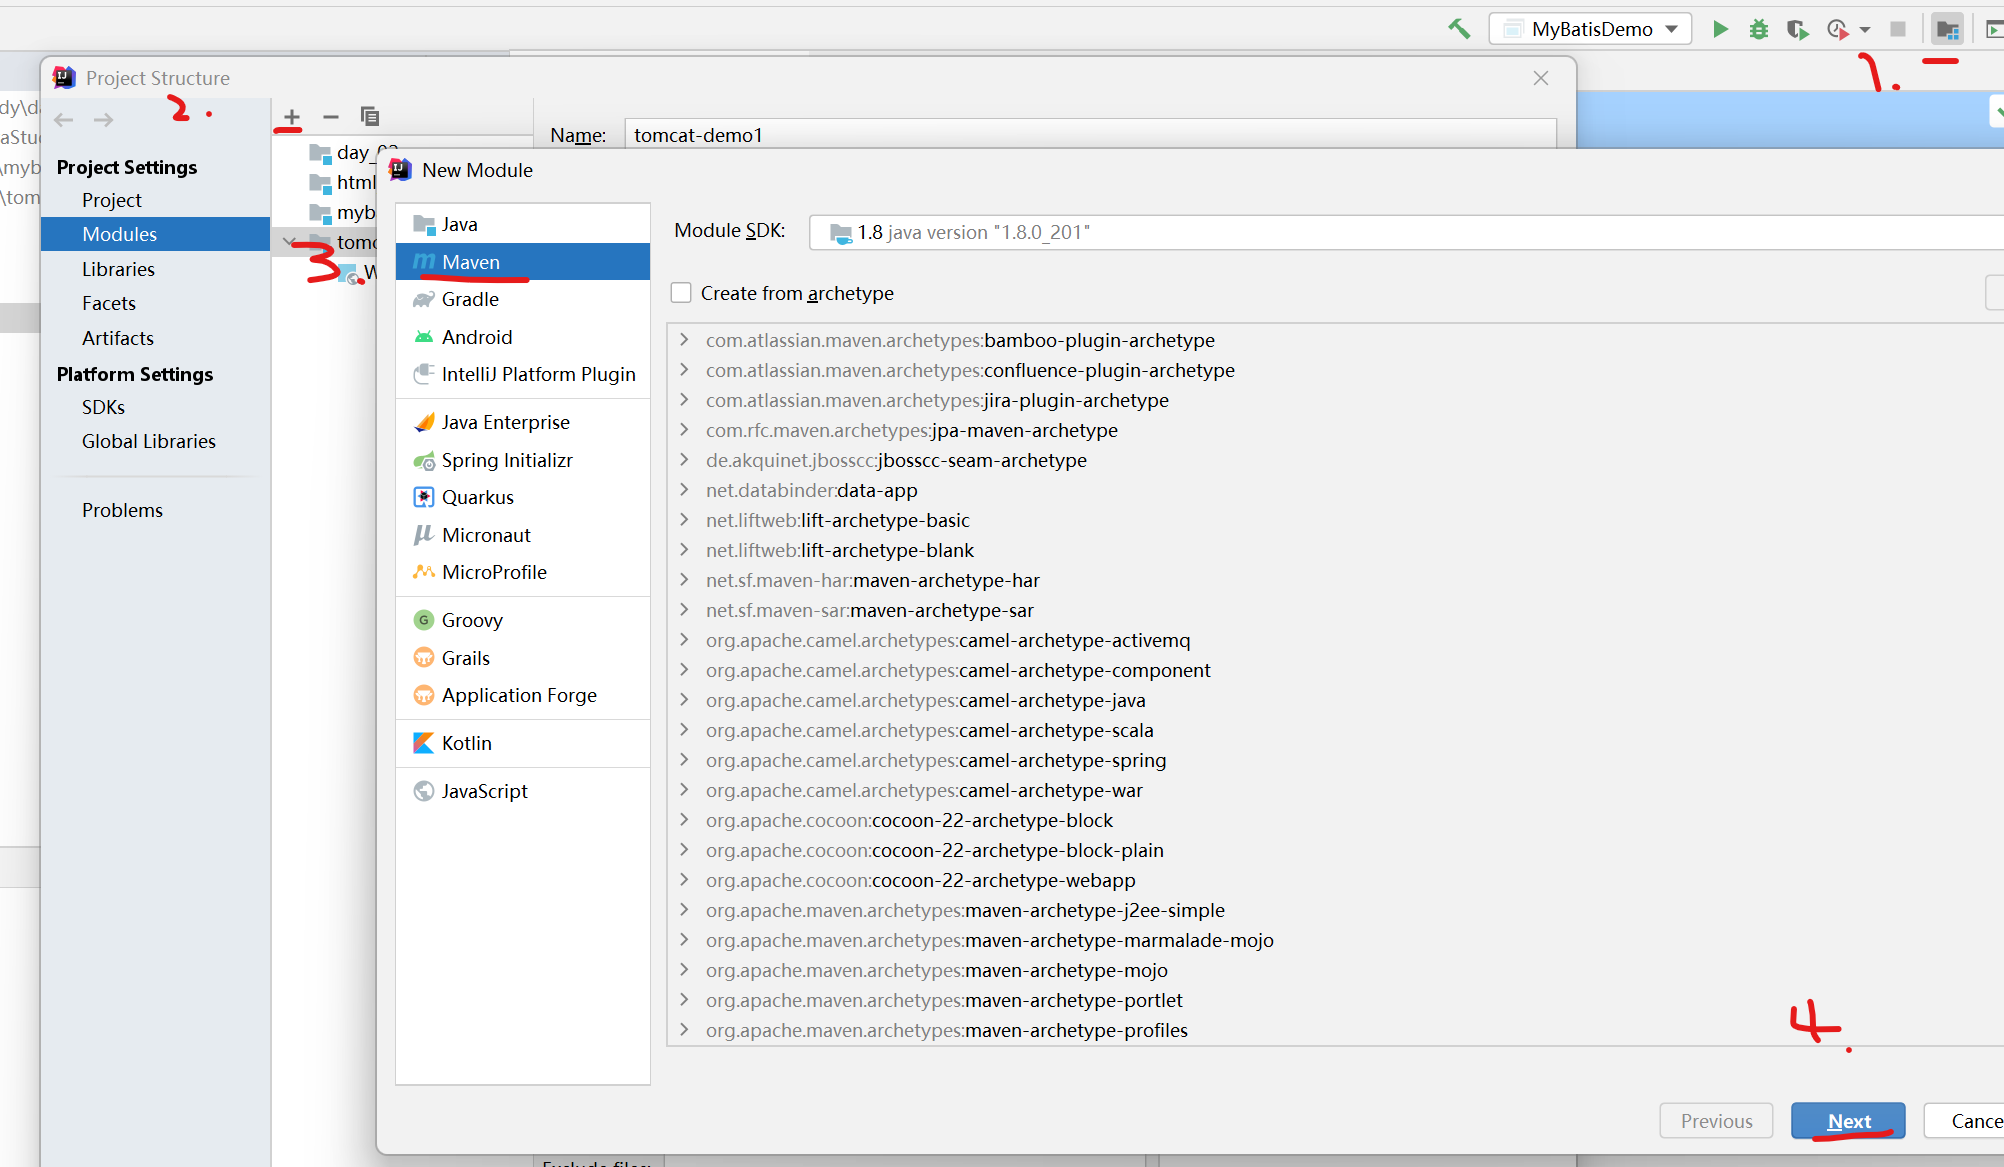Click the Previous button
Viewport: 2004px width, 1167px height.
[x=1716, y=1121]
